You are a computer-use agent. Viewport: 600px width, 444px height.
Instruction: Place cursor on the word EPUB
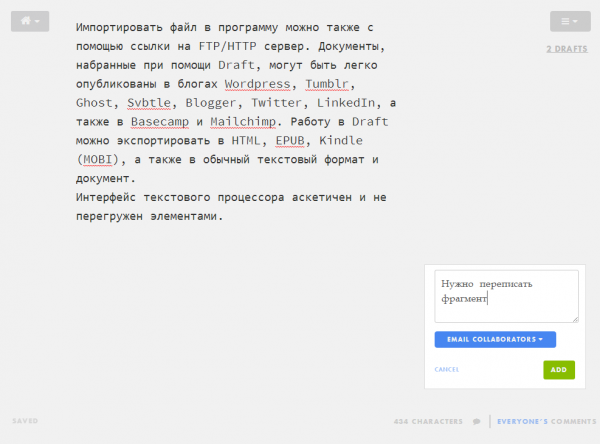click(292, 138)
